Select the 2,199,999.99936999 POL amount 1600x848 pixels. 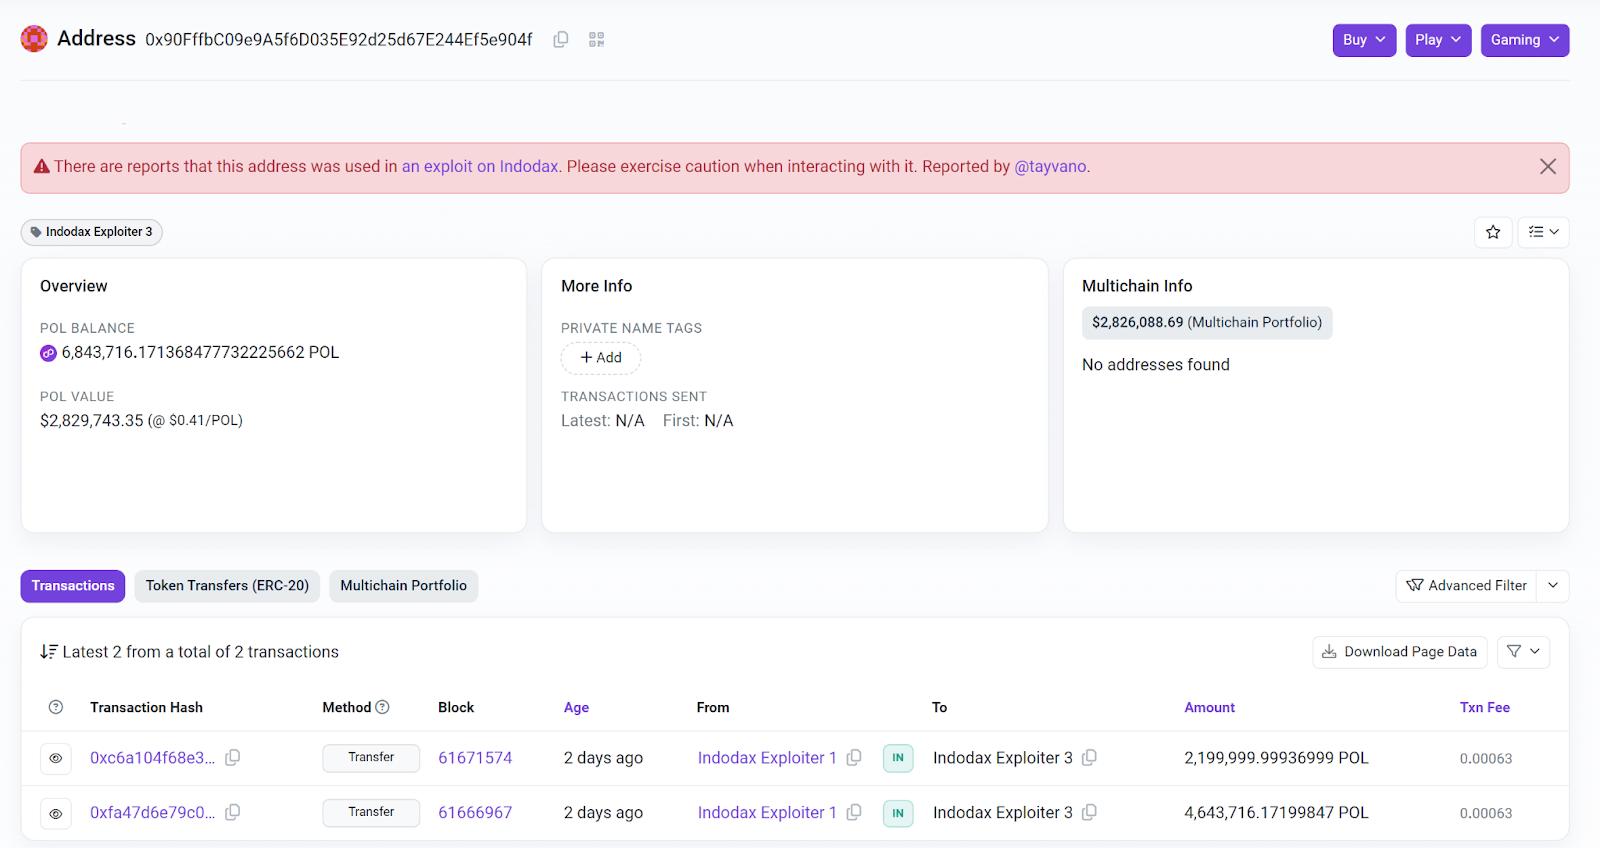pos(1276,758)
